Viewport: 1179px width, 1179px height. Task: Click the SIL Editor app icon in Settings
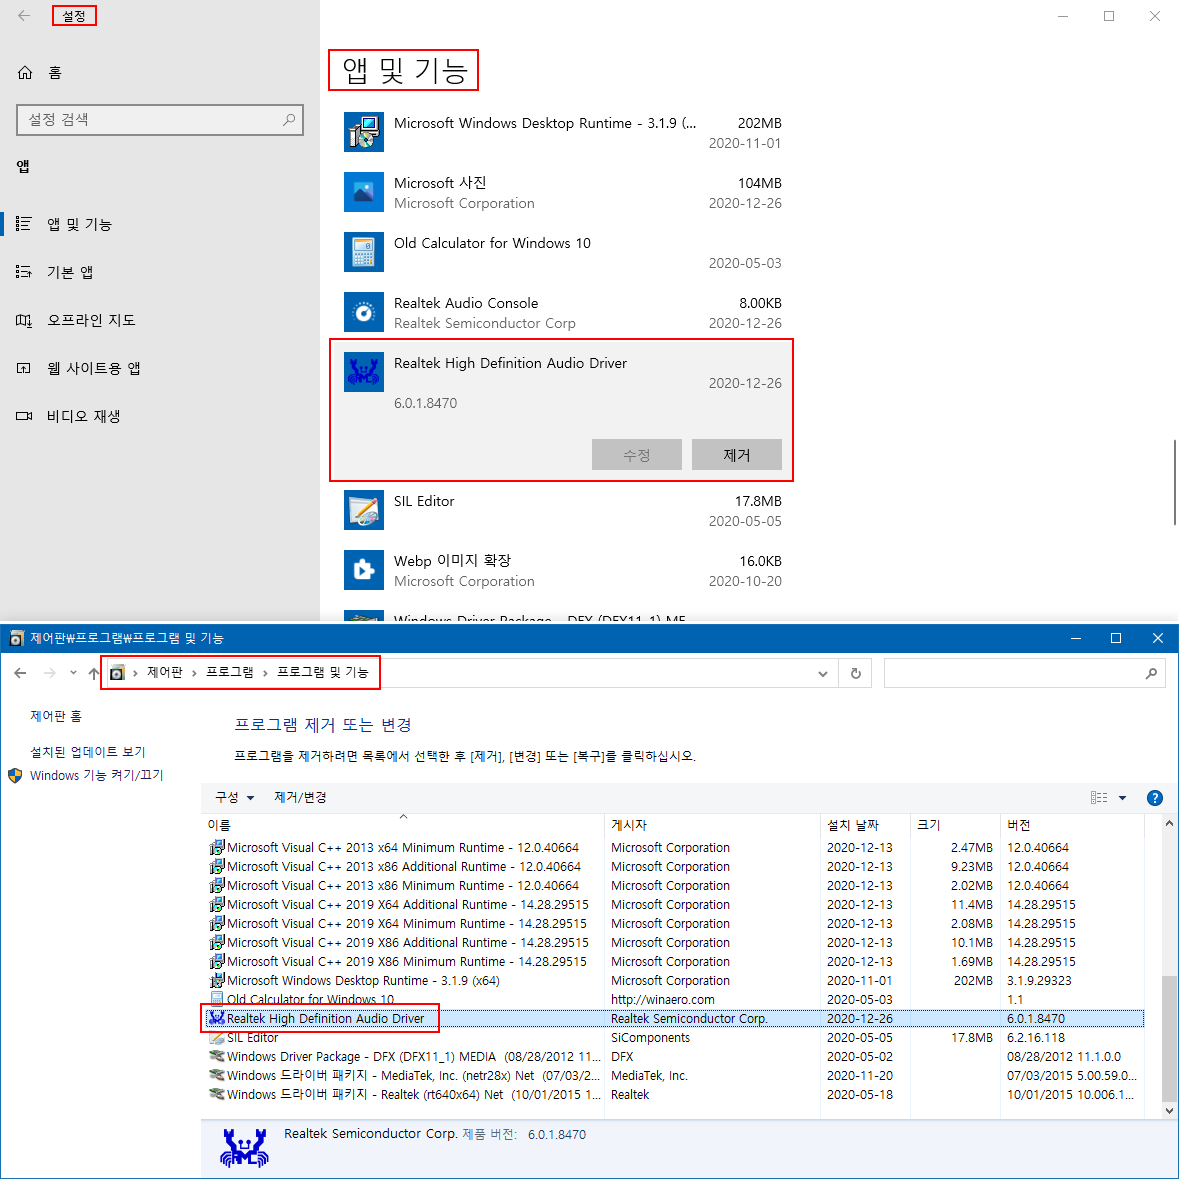[364, 511]
